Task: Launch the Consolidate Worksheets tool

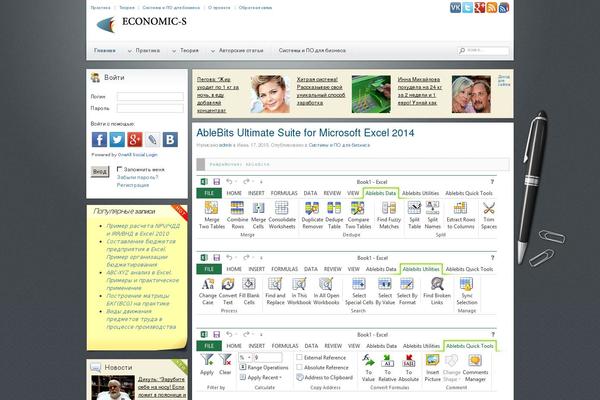Action: 282,216
